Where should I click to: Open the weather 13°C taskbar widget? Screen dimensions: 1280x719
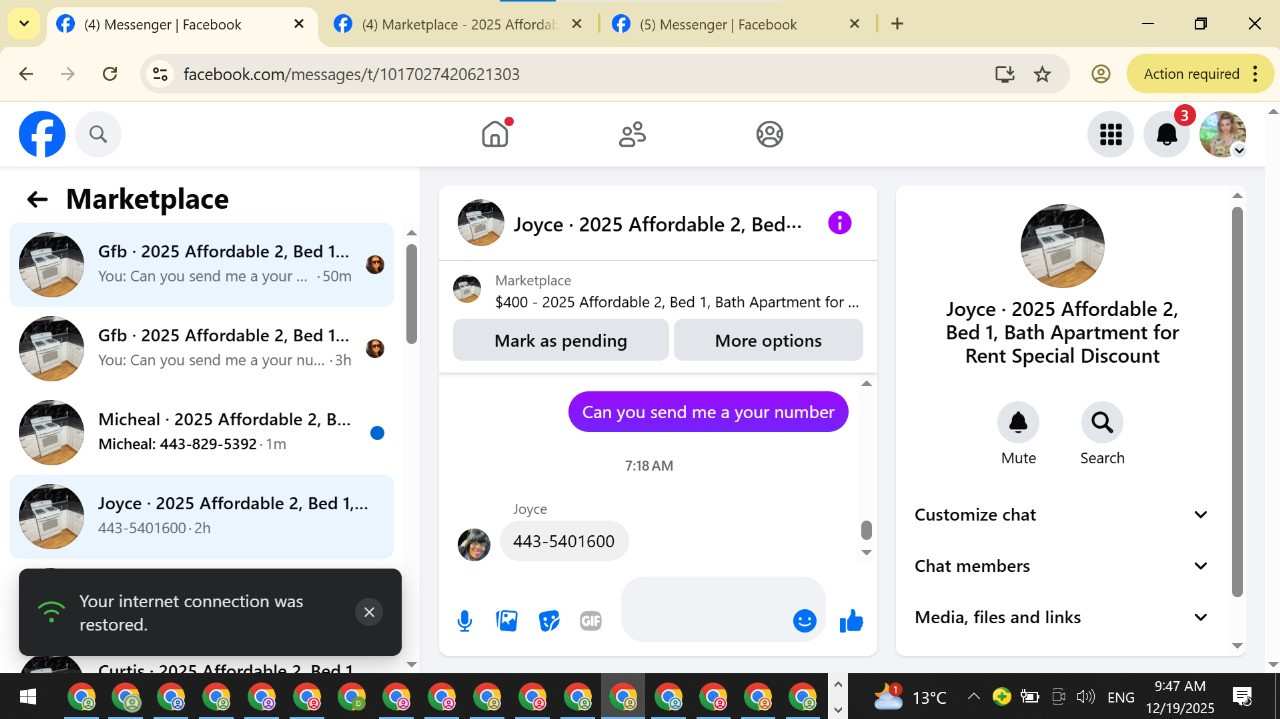910,697
